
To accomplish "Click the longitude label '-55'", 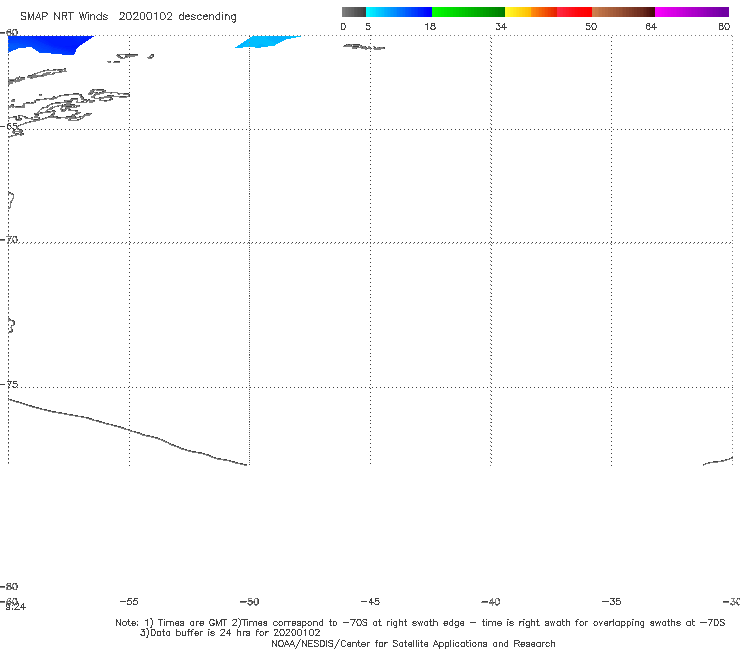I will pos(129,601).
